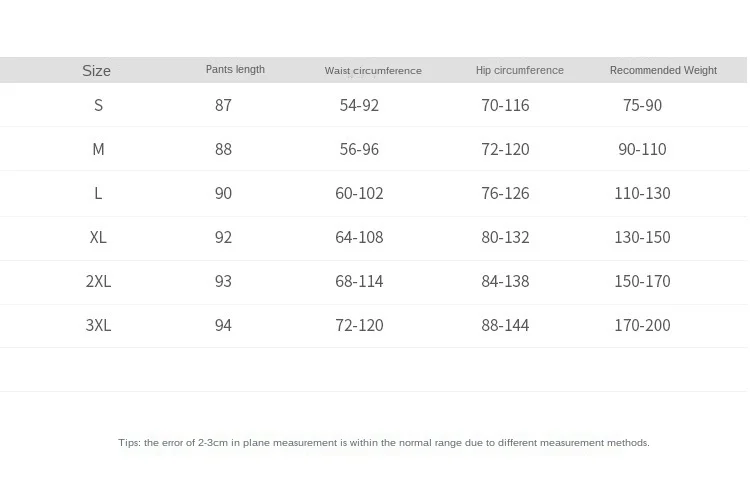Click the 2XL size row label
Screen dimensions: 750x480
pos(98,281)
